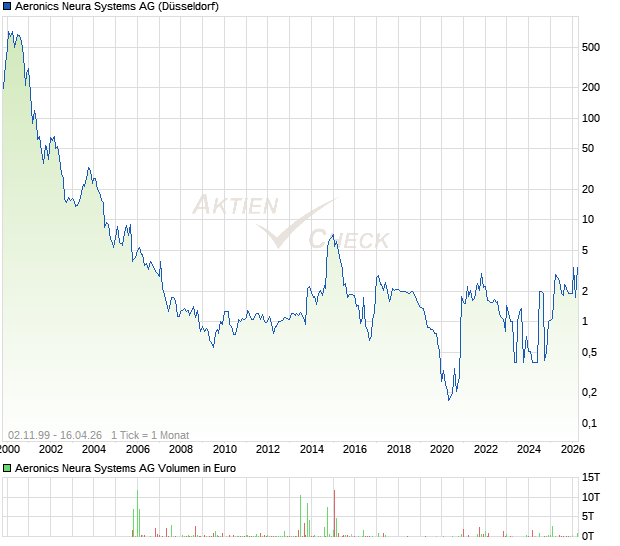Screen dimensions: 620x546
Task: Select the 2010 year label on the time axis
Action: point(224,450)
